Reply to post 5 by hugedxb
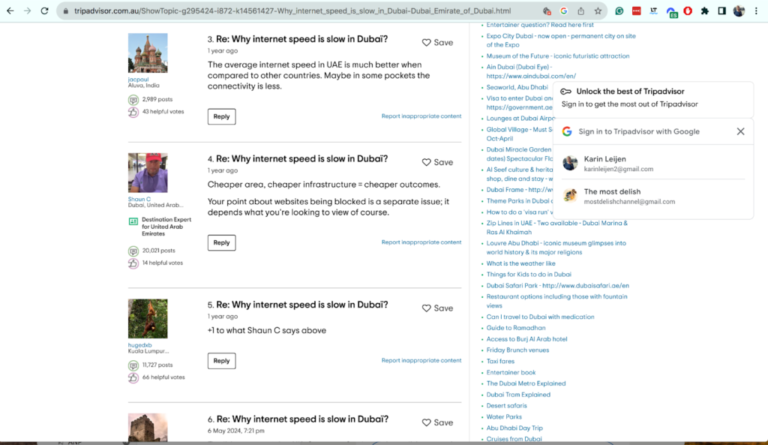The height and width of the screenshot is (445, 768). tap(221, 361)
